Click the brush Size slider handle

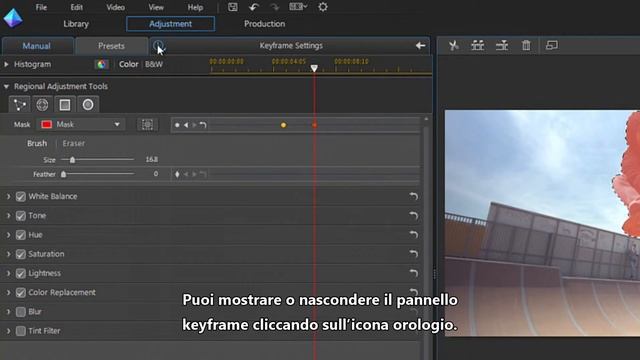72,160
